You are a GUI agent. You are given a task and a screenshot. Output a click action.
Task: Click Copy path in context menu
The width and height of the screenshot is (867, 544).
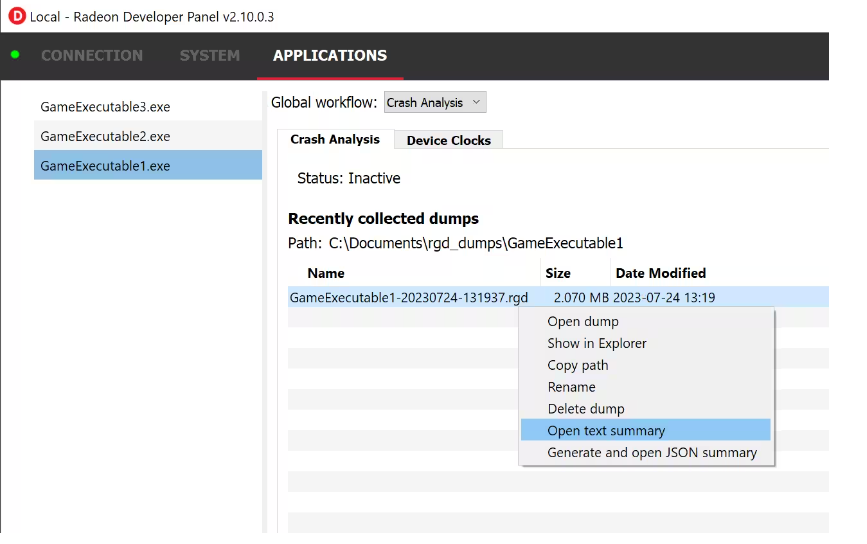click(x=577, y=365)
